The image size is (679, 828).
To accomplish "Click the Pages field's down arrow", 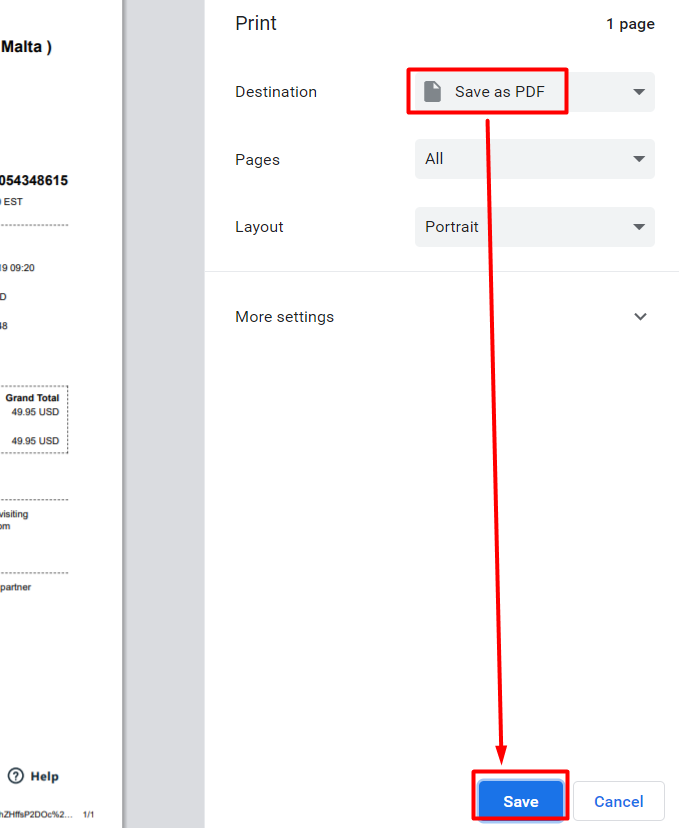I will pos(639,159).
